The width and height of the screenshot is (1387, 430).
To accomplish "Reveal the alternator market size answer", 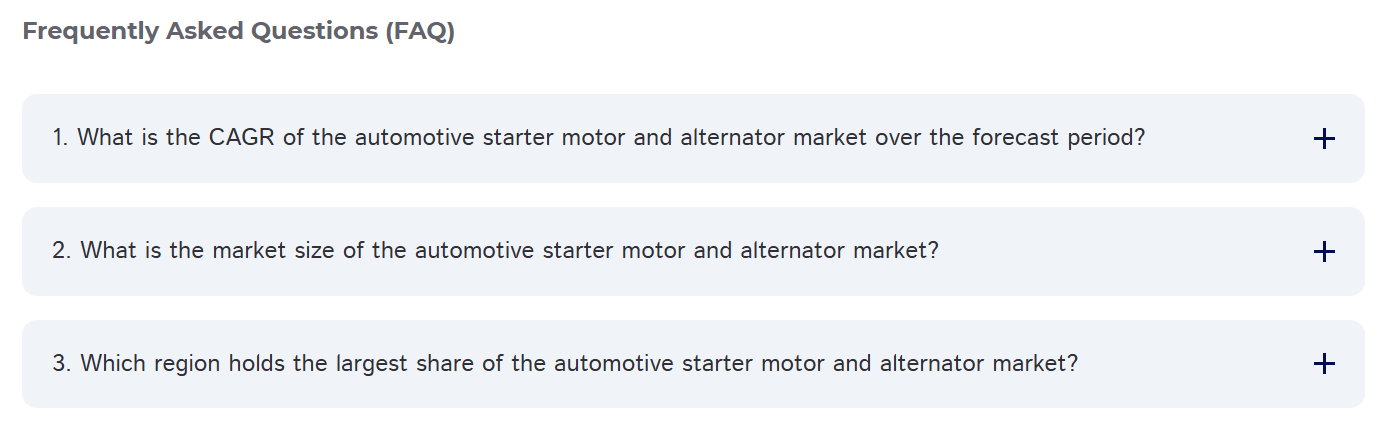I will [x=495, y=250].
